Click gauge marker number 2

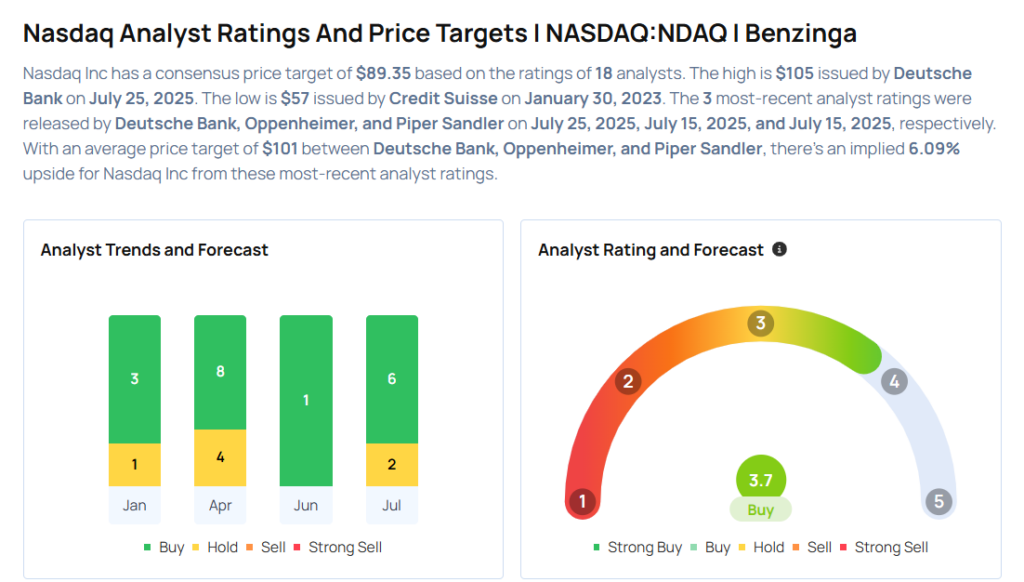tap(628, 381)
